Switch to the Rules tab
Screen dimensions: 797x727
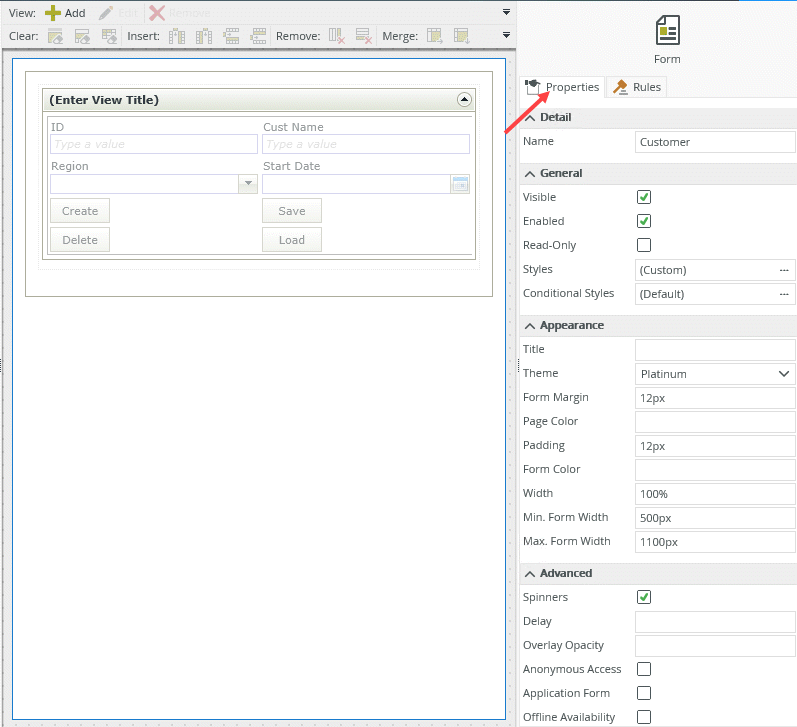point(637,87)
